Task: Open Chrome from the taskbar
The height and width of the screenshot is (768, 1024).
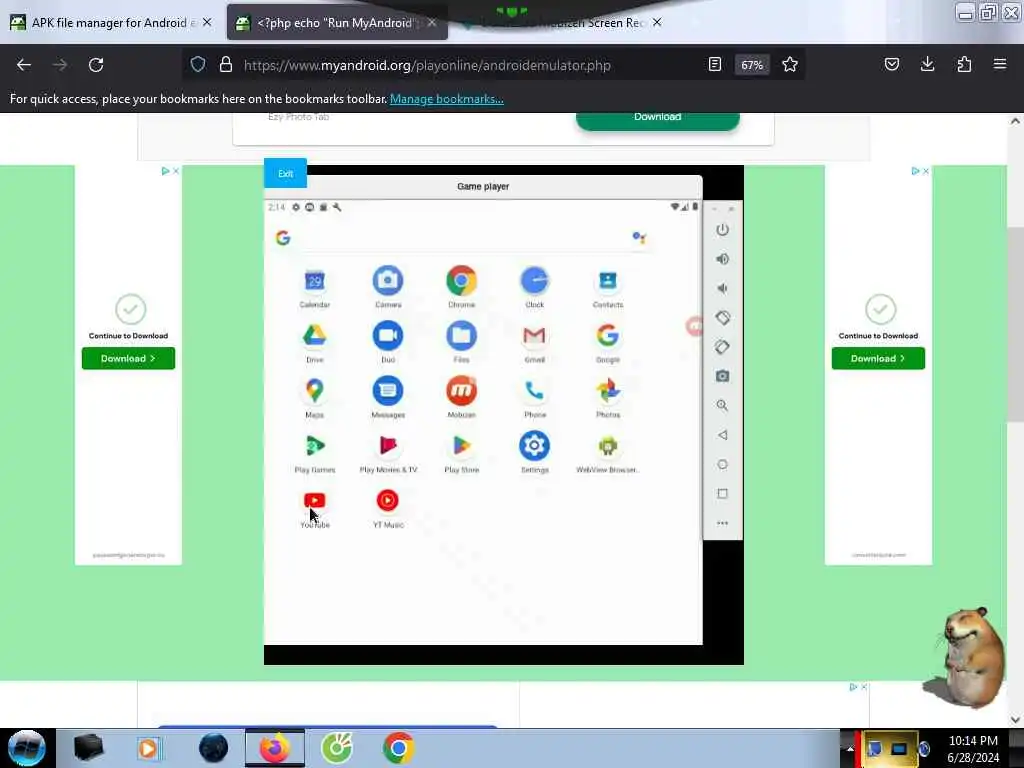Action: (398, 748)
